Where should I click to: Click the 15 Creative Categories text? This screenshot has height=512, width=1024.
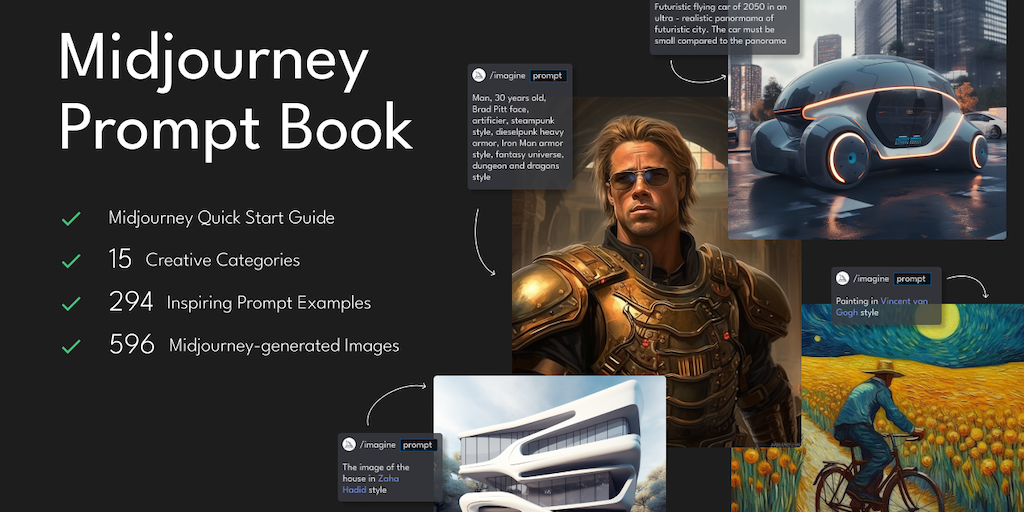[x=204, y=260]
